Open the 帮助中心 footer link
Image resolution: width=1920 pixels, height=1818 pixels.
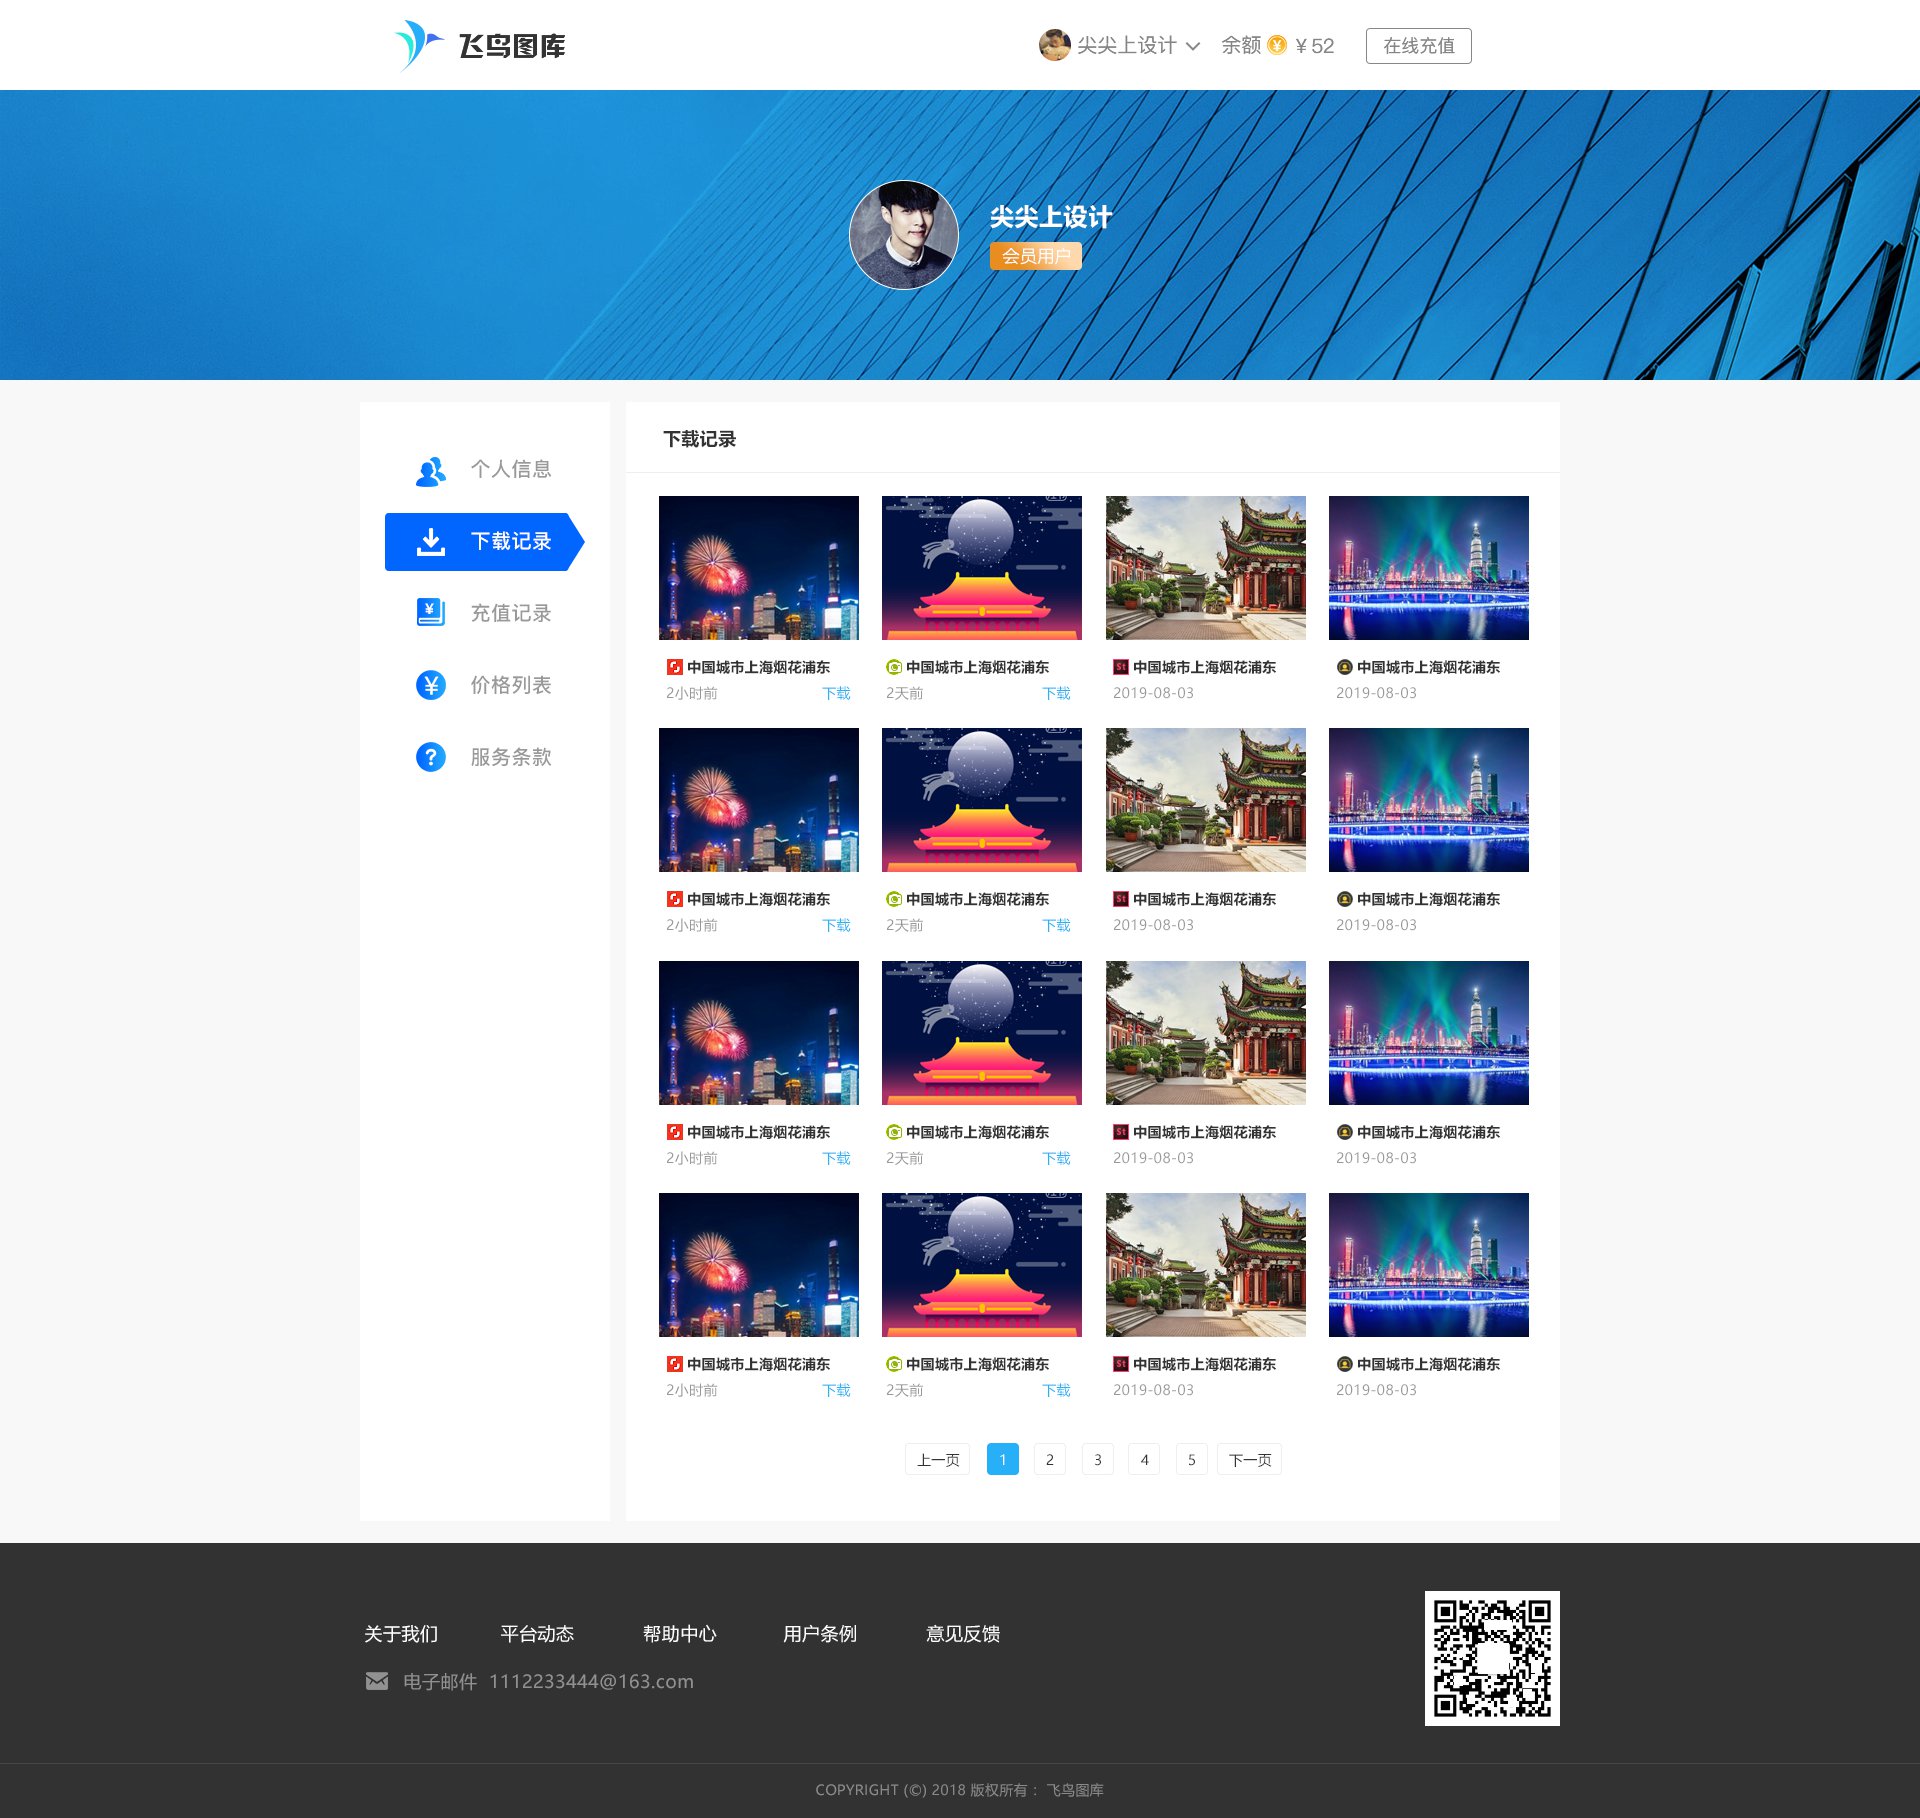point(679,1633)
